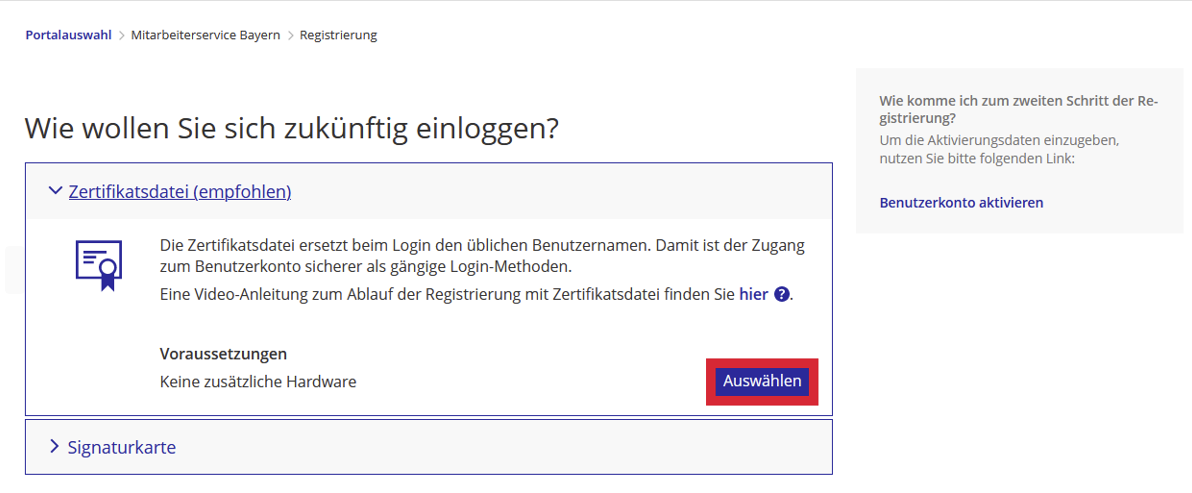Click the breadcrumb arrow after Portalauswahl
1192x493 pixels.
[x=122, y=35]
